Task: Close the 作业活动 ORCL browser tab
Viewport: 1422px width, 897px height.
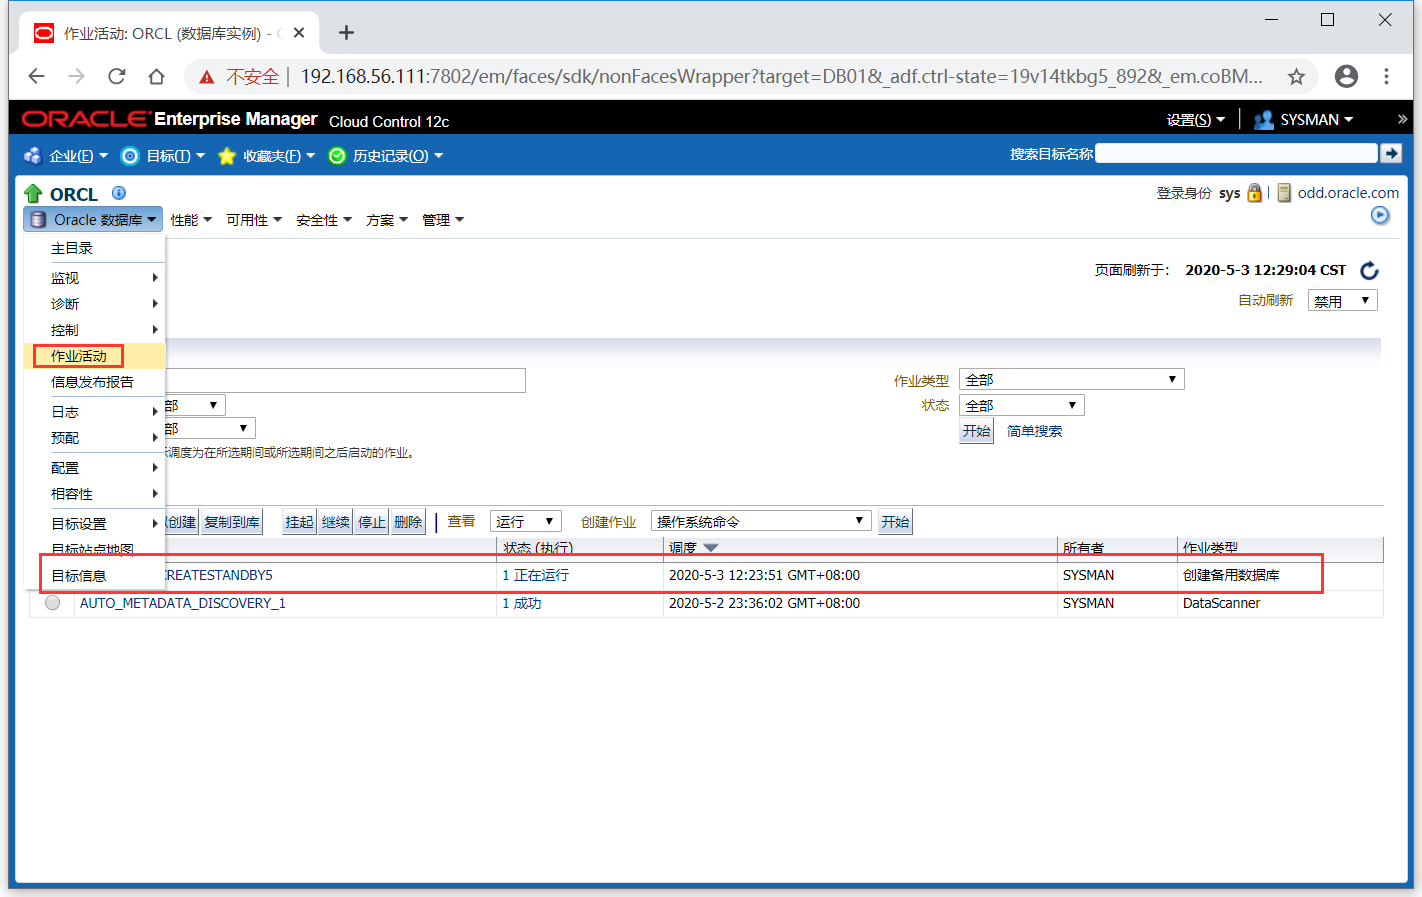Action: pyautogui.click(x=299, y=33)
